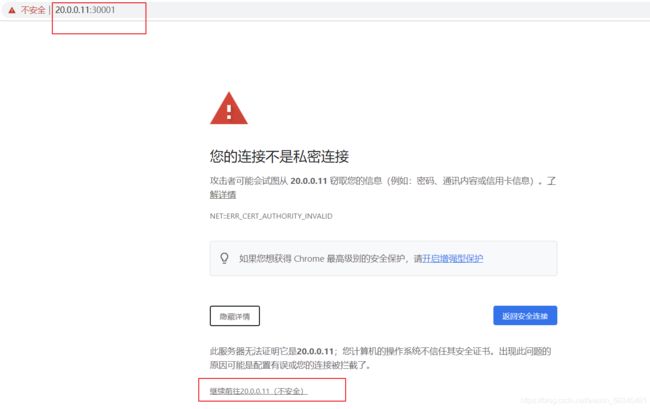
Task: Click the 此服务器无法证明 details paragraph
Action: pyautogui.click(x=380, y=358)
